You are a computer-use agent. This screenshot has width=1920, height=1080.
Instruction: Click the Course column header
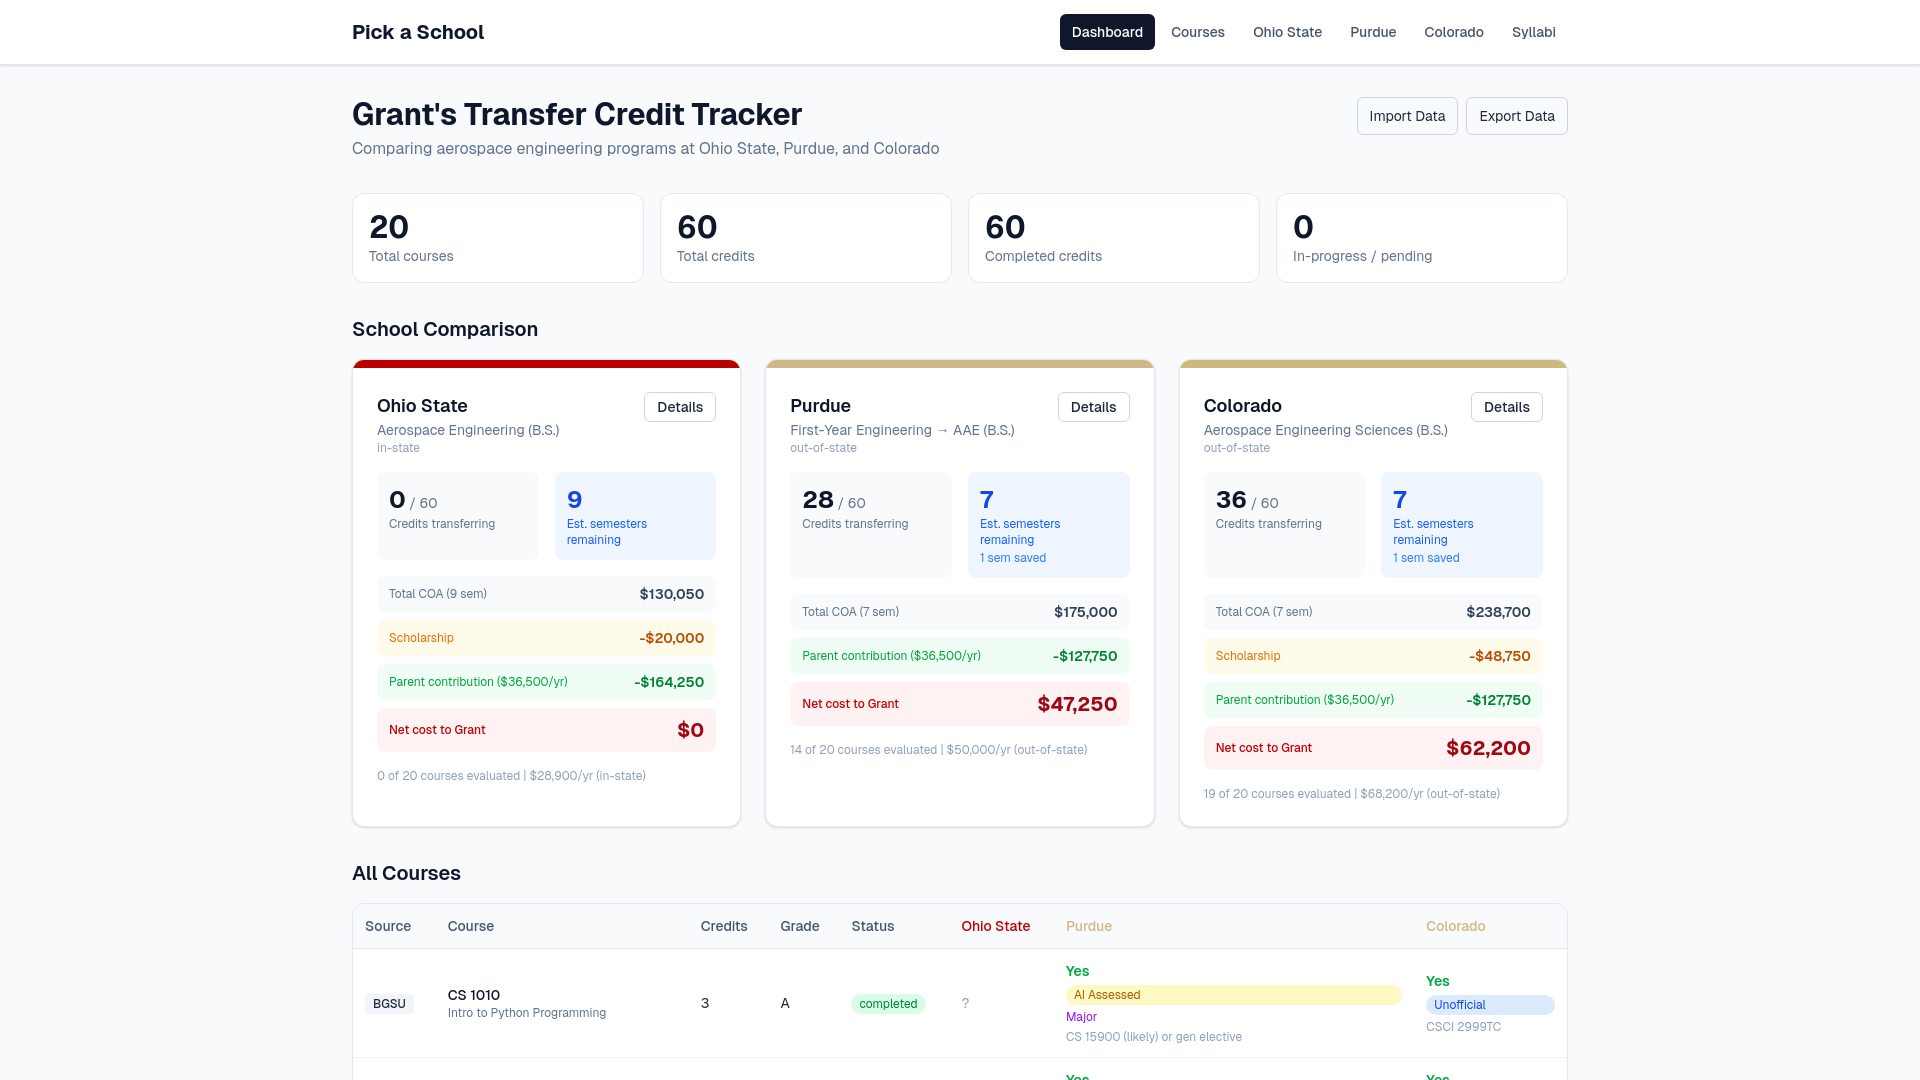471,926
